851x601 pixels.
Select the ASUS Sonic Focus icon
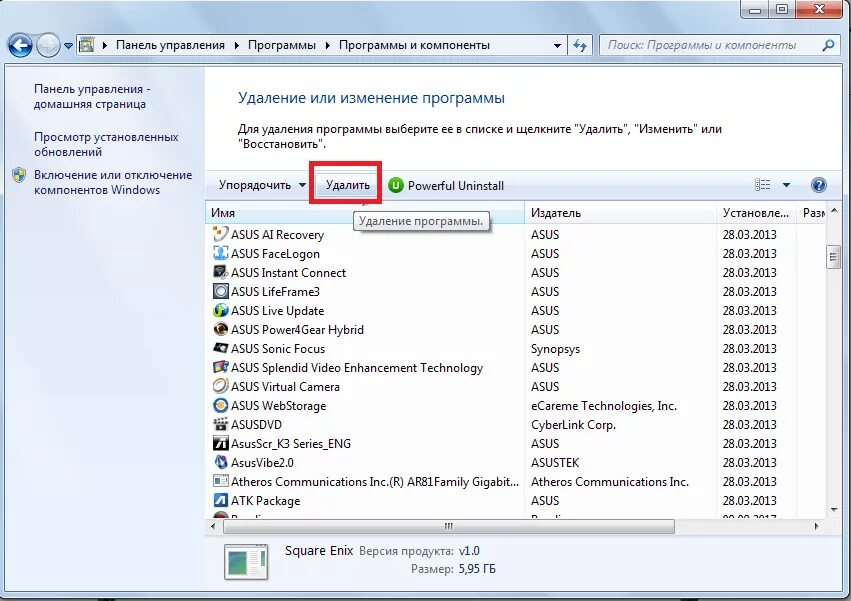[220, 348]
